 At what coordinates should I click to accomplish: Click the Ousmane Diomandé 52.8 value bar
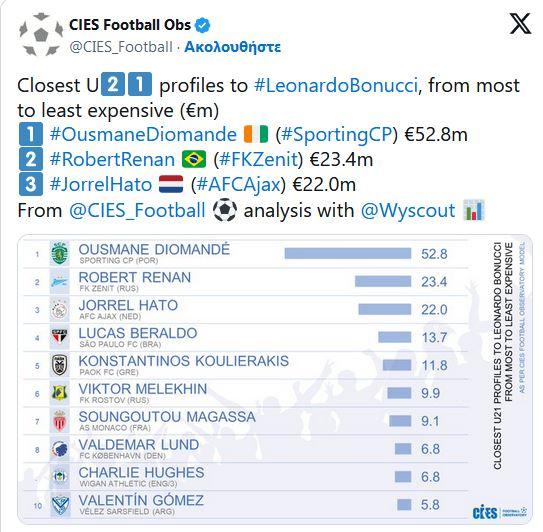click(348, 254)
